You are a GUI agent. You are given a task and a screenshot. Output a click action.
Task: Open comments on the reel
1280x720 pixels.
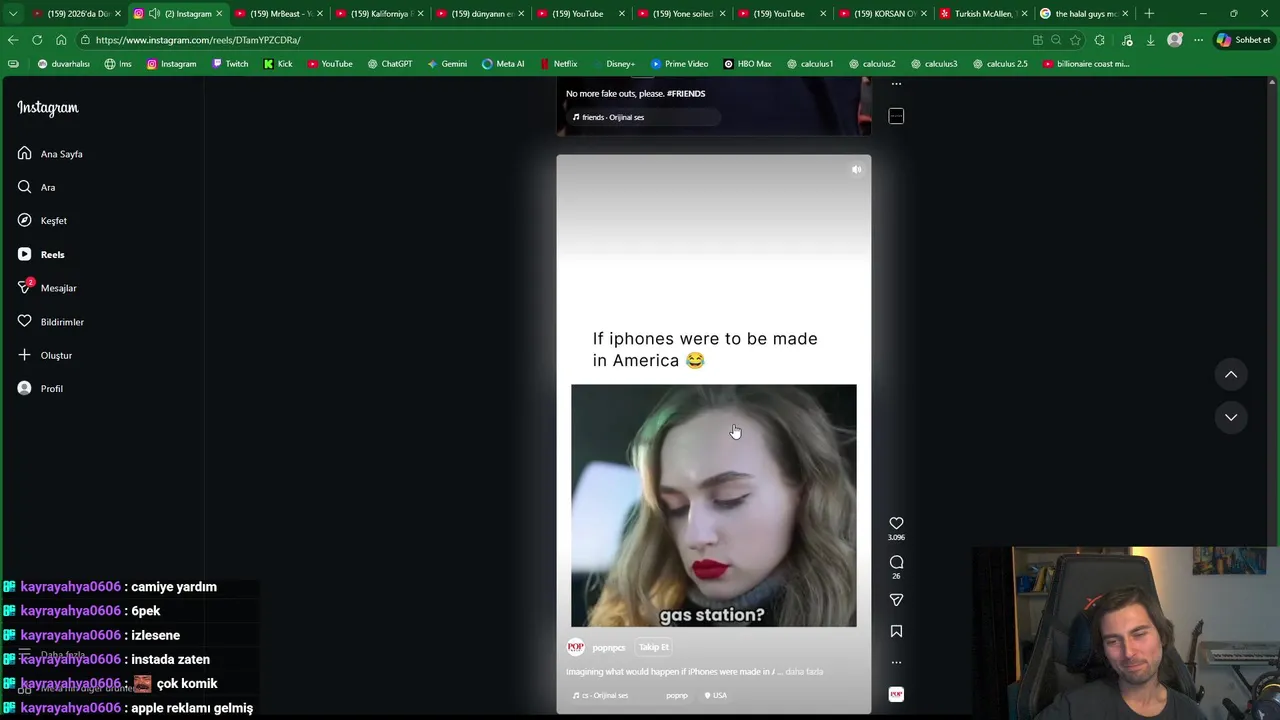click(x=896, y=562)
